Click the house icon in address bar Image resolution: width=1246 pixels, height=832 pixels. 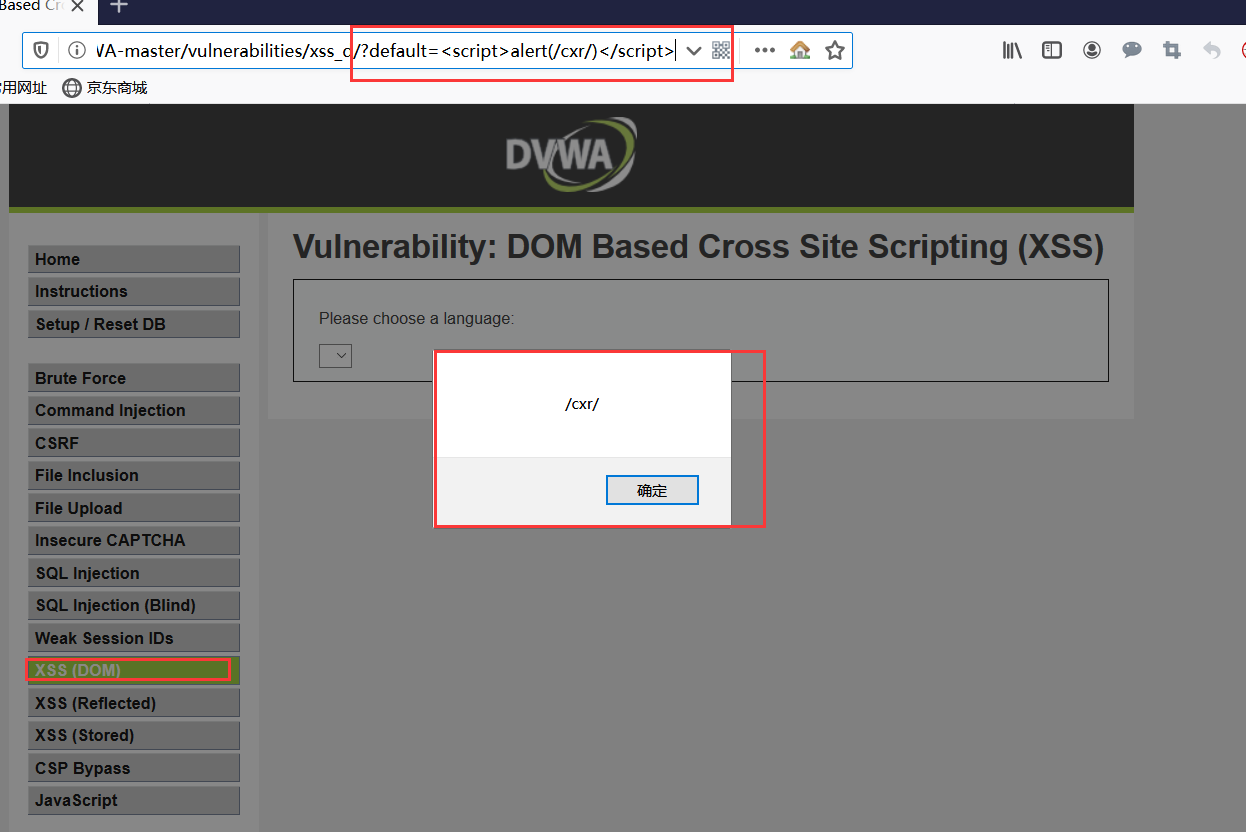pyautogui.click(x=800, y=50)
